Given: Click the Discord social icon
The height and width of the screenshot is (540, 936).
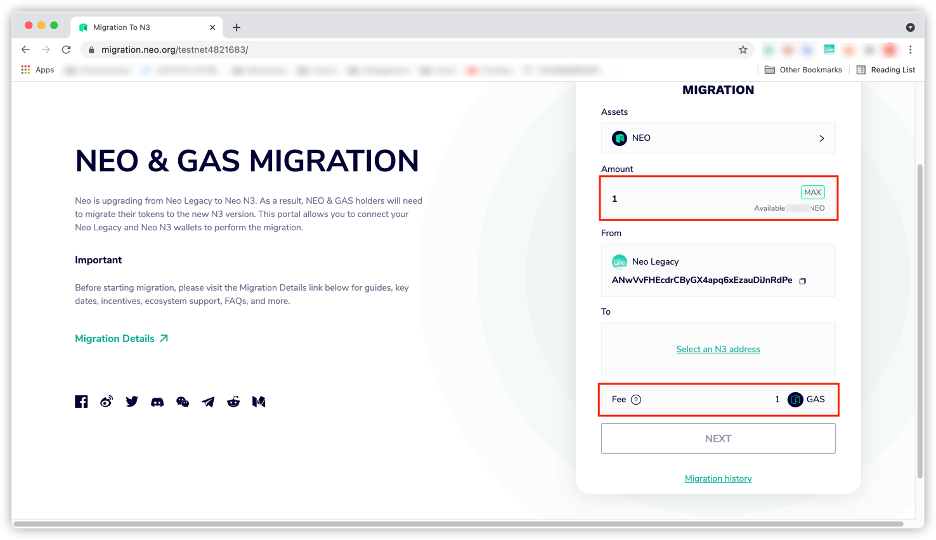Looking at the screenshot, I should click(157, 402).
